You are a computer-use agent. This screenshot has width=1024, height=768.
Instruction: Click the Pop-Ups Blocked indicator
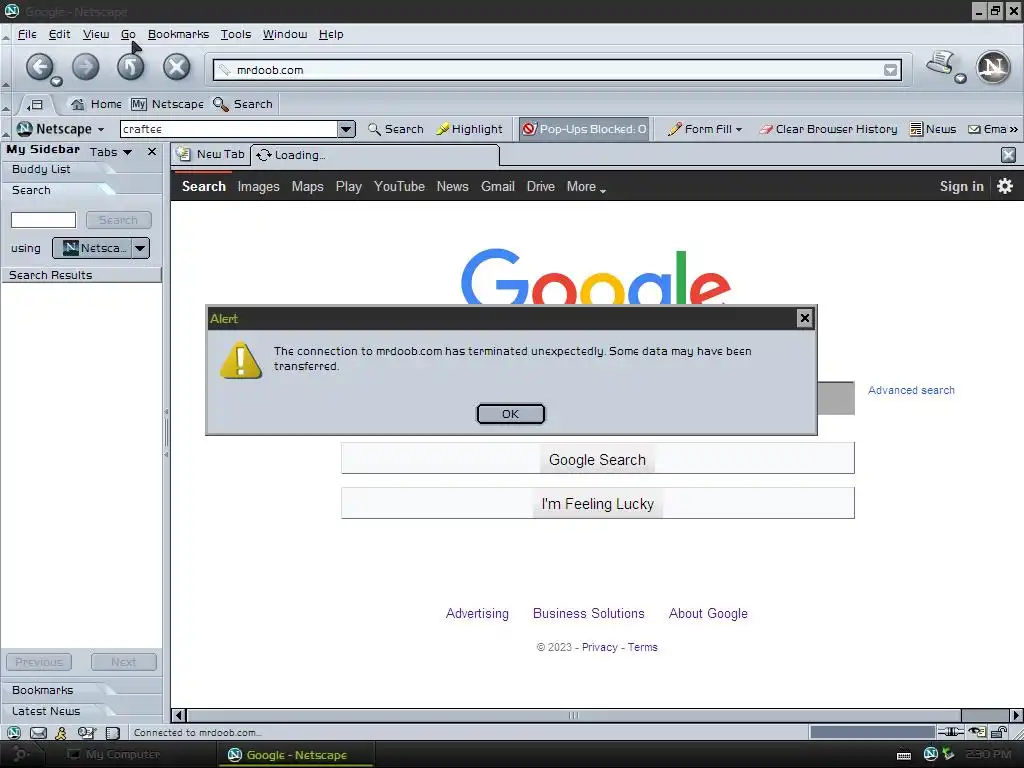click(x=584, y=129)
